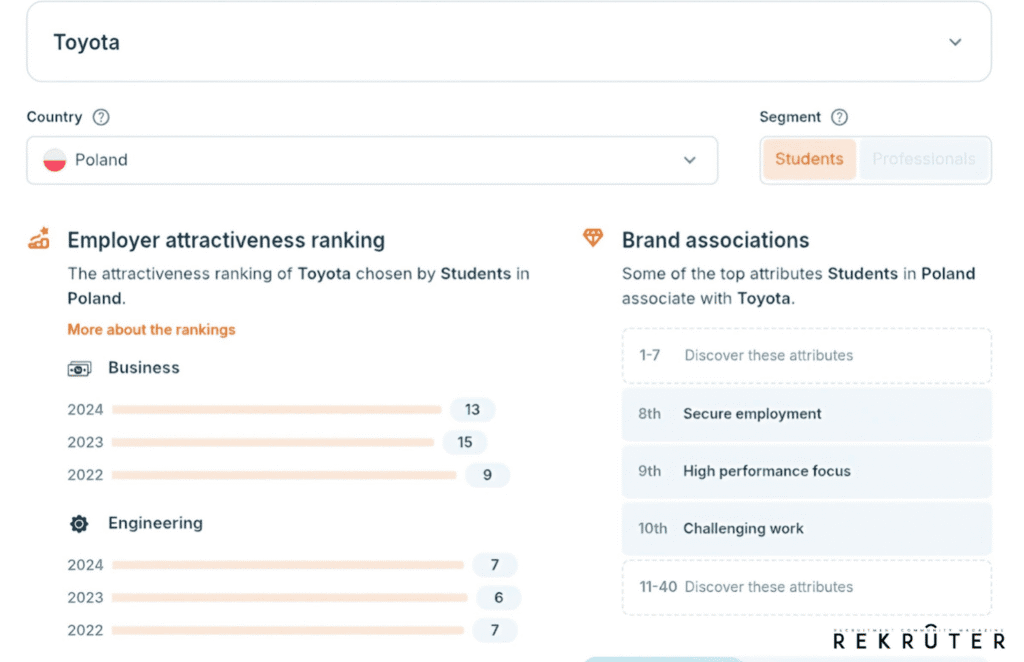Click the Poland flag icon
This screenshot has width=1024, height=662.
pos(55,160)
